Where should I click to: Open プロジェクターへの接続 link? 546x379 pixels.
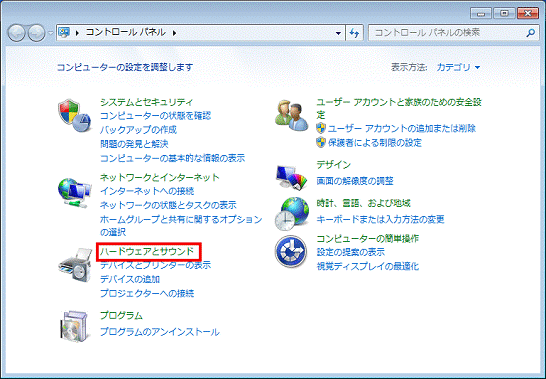(147, 293)
